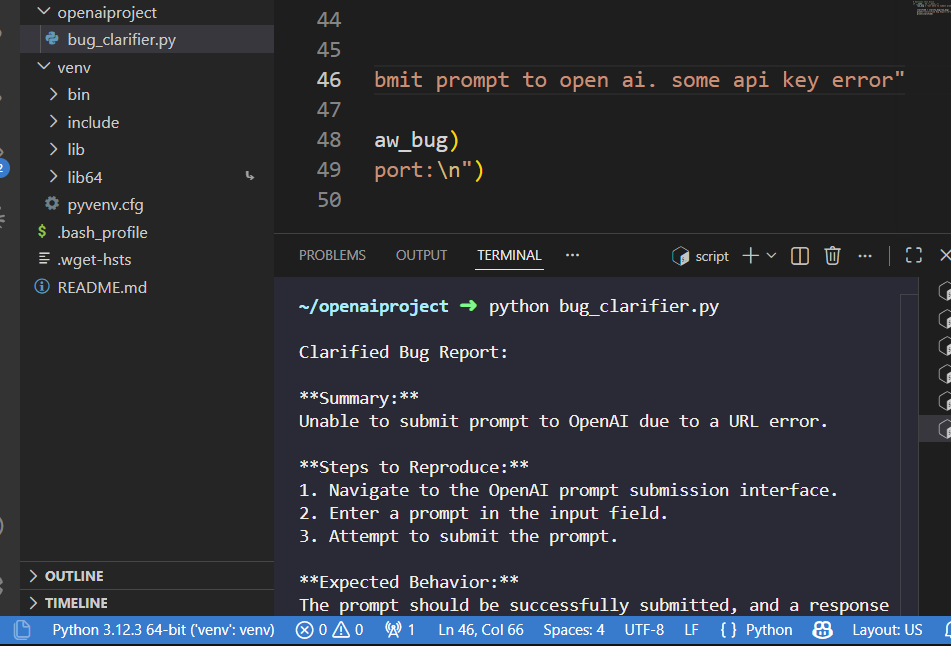Expand the OUTLINE section
Viewport: 951px width, 646px height.
74,576
